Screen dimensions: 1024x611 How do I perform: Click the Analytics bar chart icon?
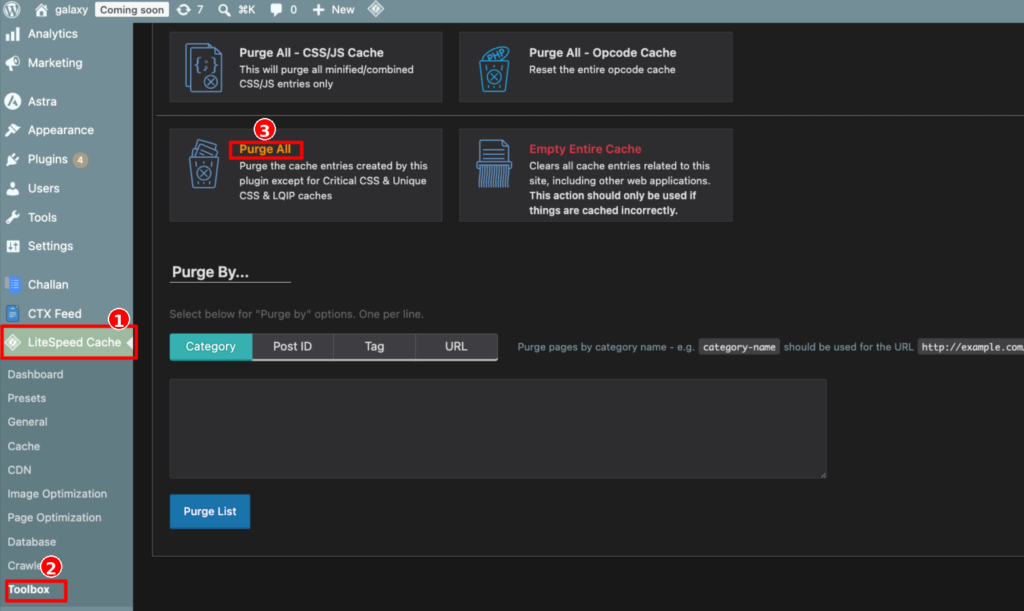coord(12,34)
